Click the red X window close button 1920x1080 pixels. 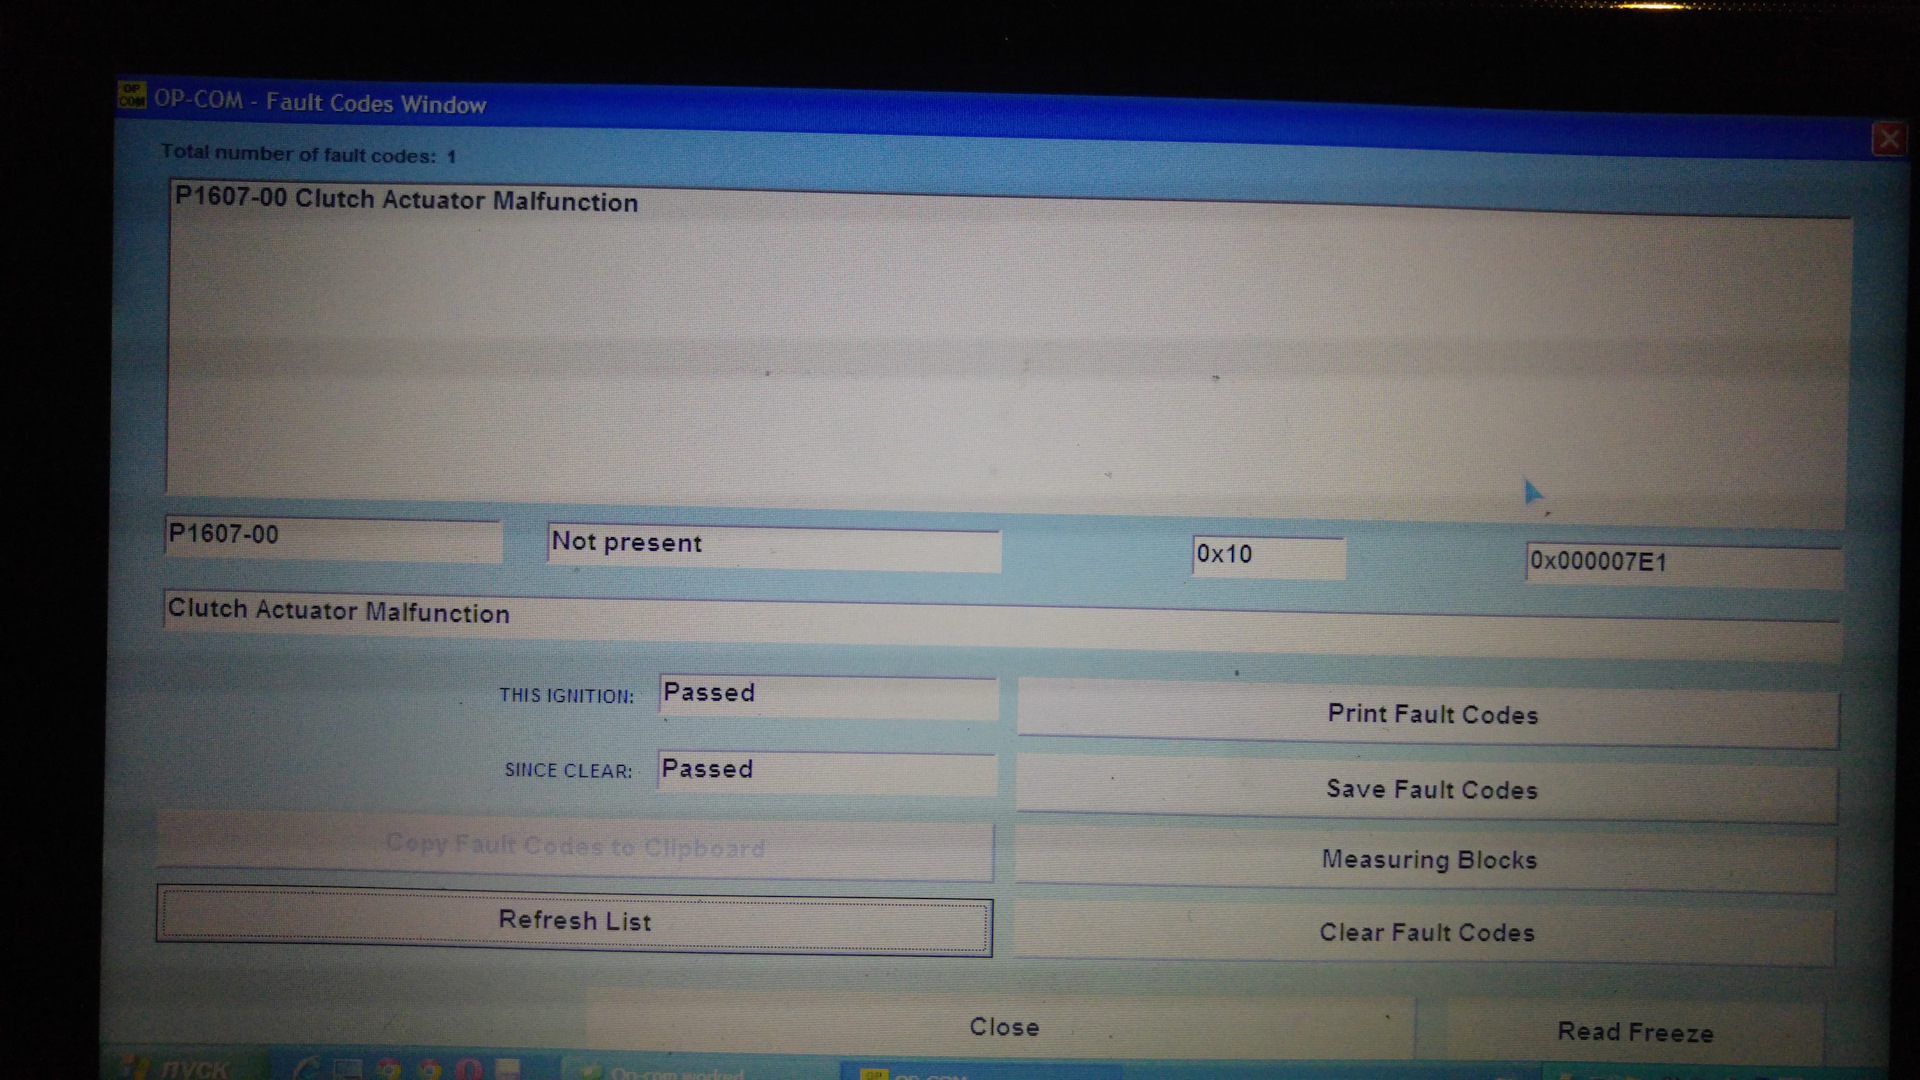(1888, 139)
